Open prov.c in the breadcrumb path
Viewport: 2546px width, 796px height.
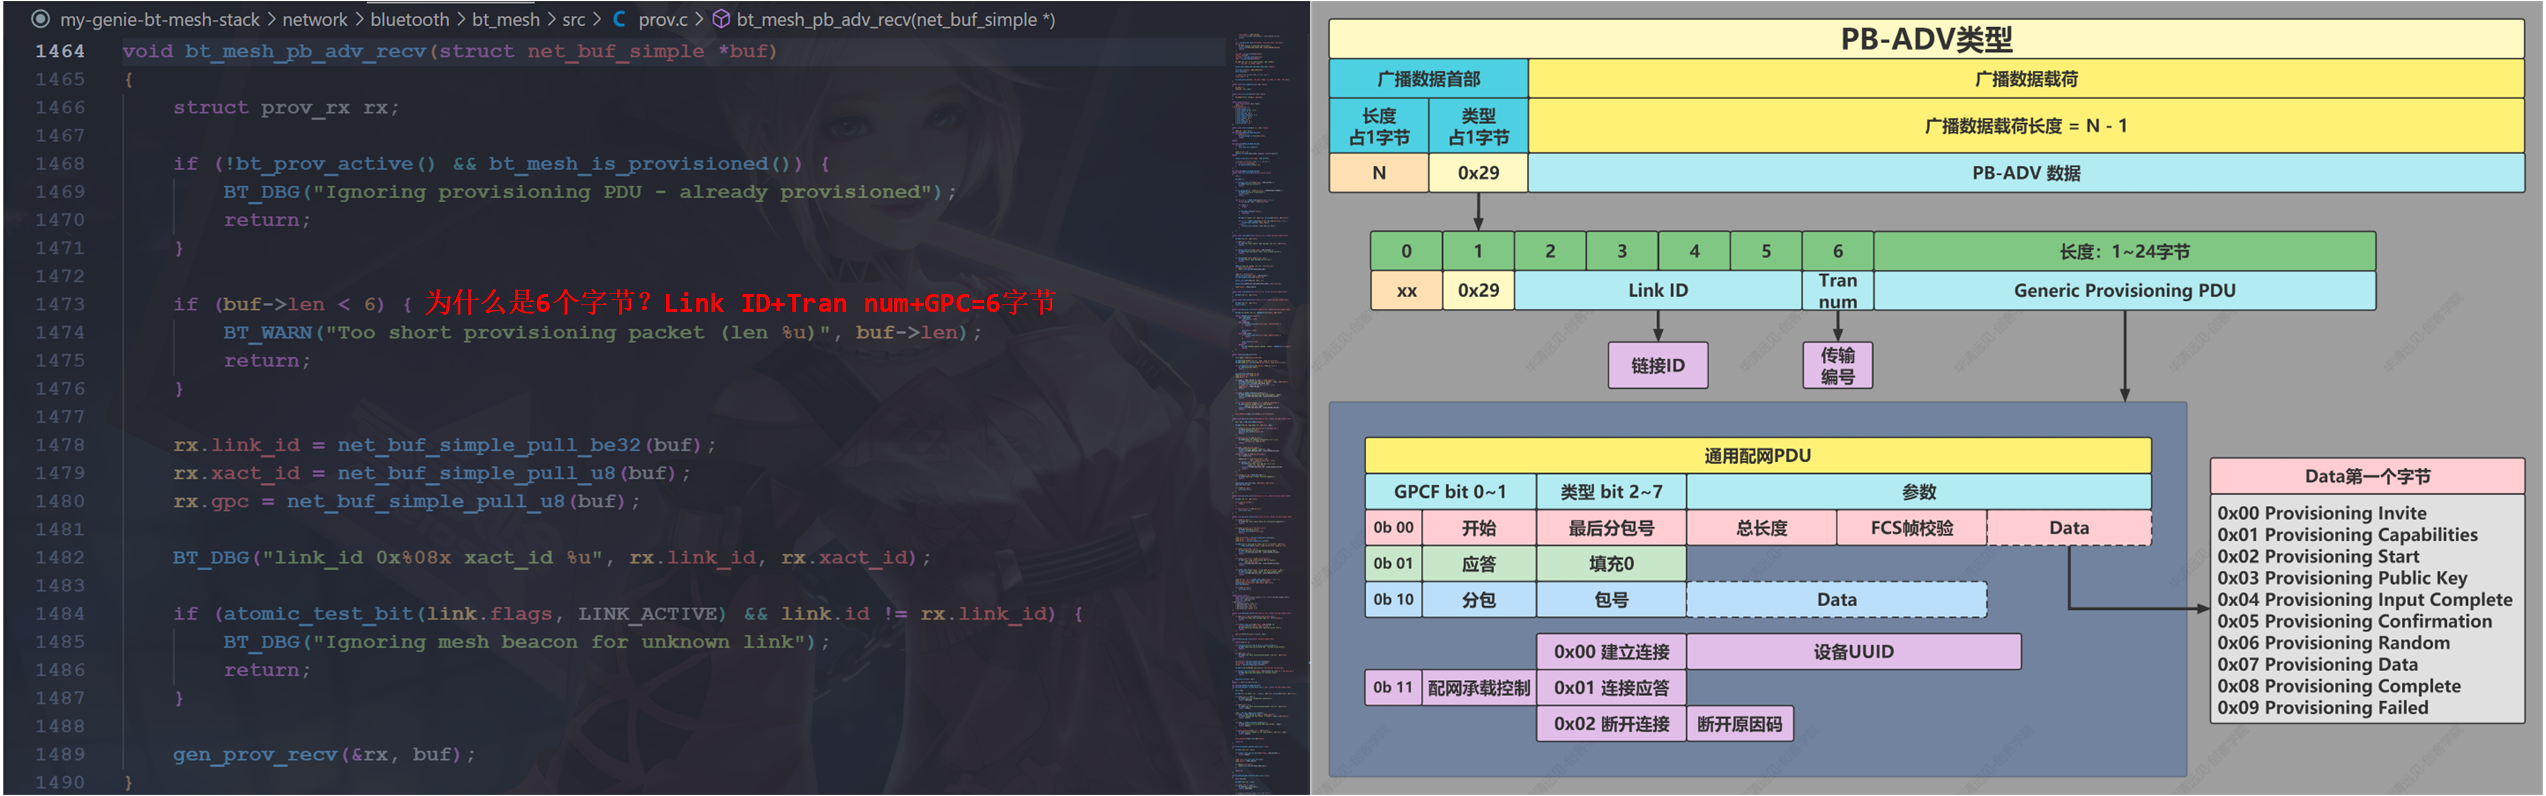(663, 19)
